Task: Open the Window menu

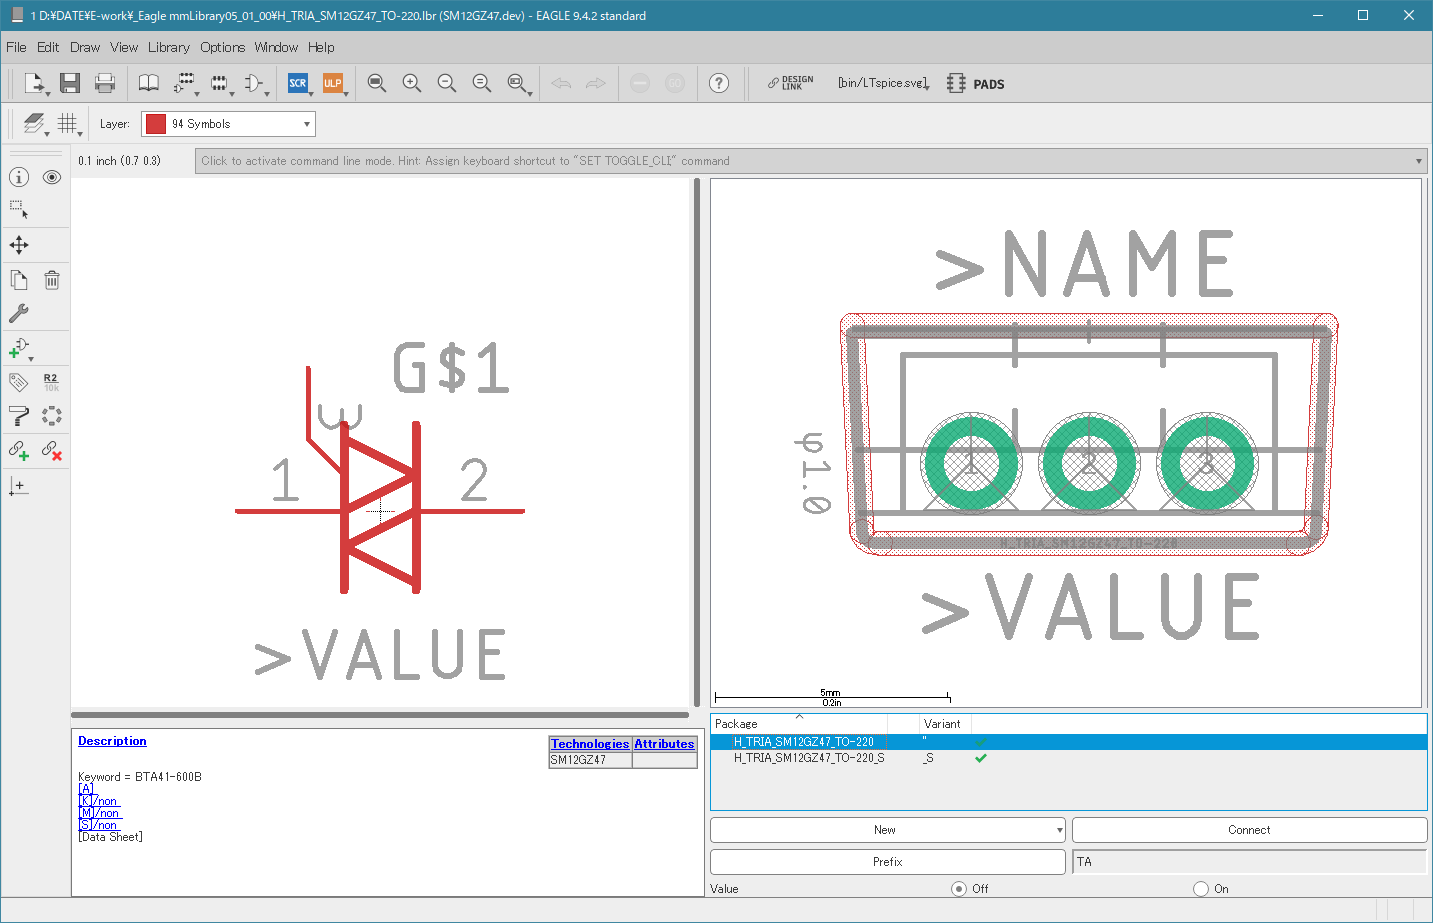Action: [276, 47]
